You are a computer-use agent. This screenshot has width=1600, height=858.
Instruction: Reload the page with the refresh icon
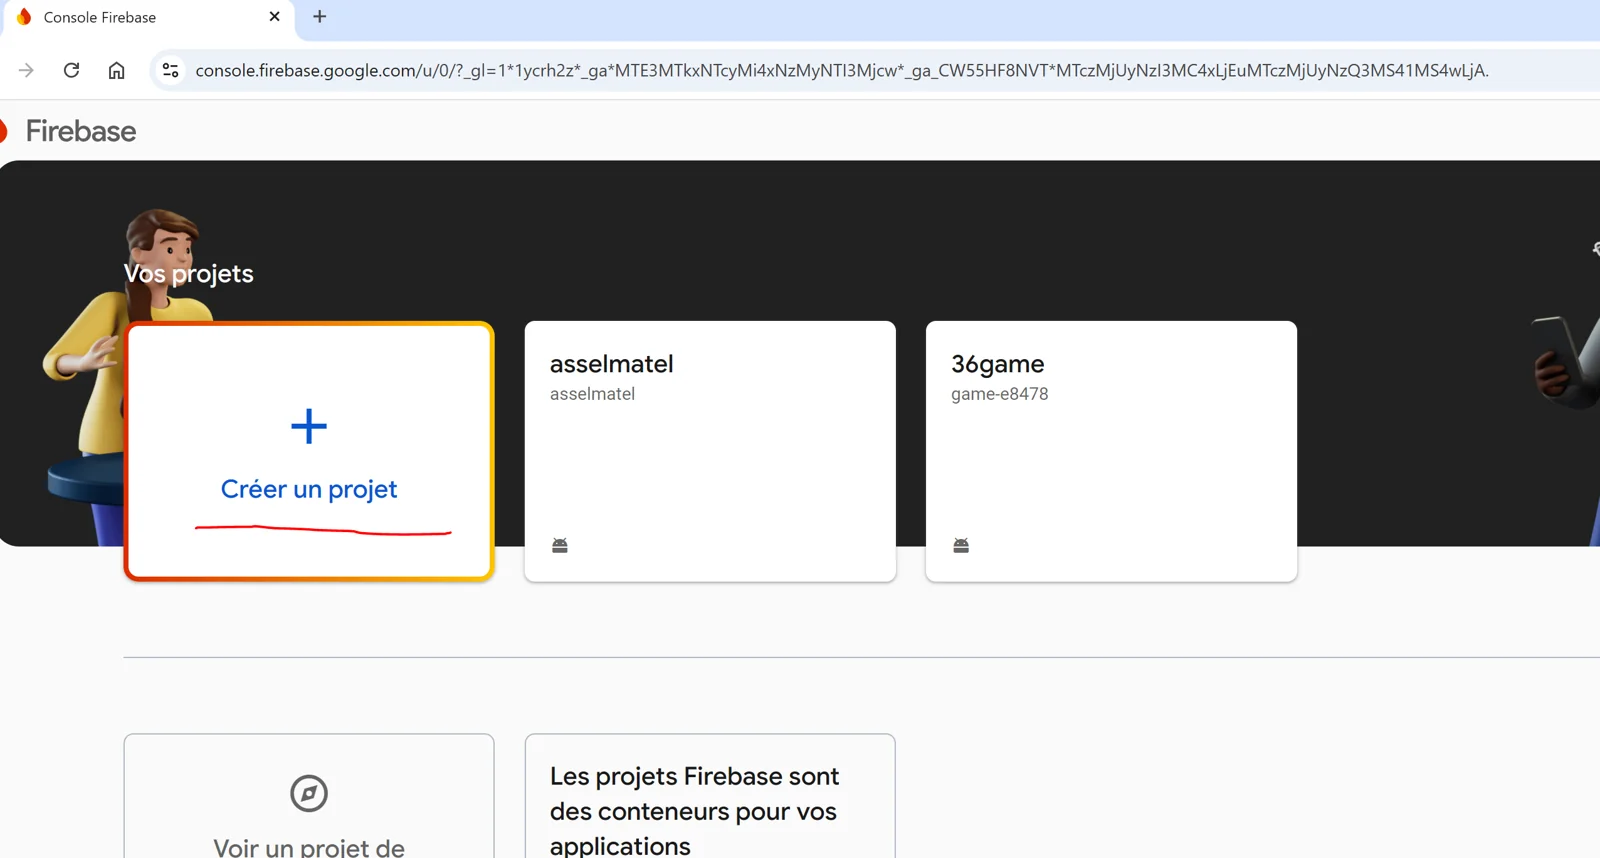[71, 70]
